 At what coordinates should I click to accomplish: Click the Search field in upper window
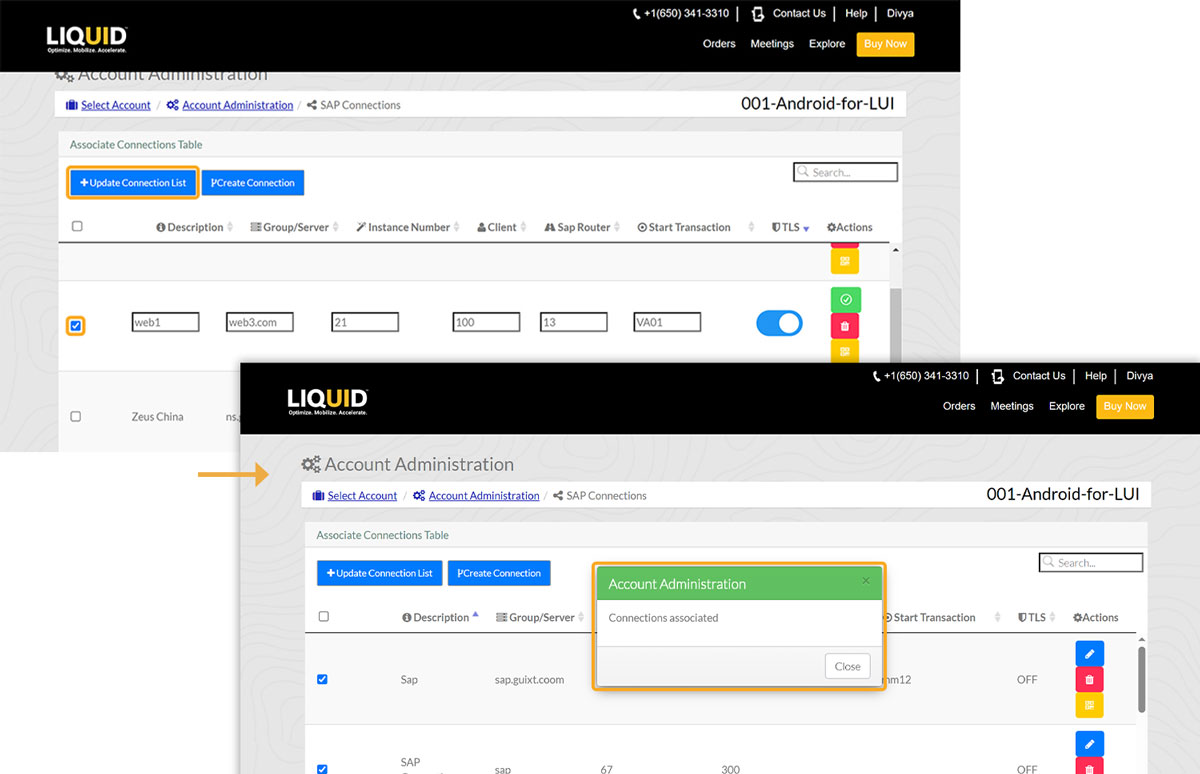pyautogui.click(x=846, y=172)
